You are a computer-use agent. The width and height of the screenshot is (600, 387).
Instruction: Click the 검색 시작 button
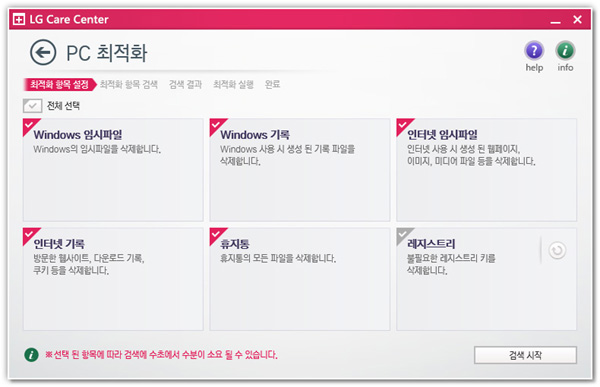(x=525, y=355)
